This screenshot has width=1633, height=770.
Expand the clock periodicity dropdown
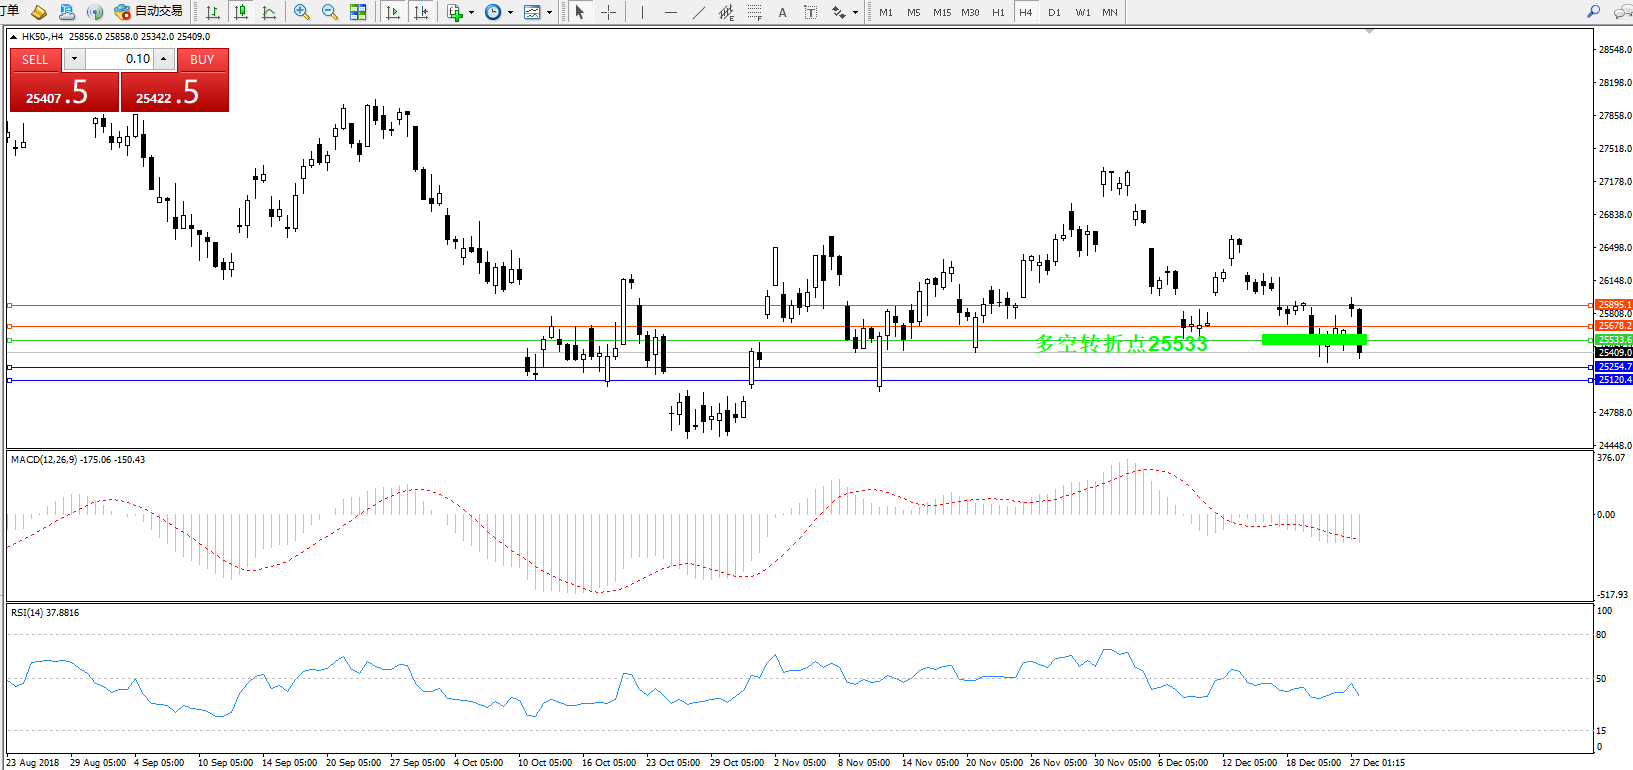(510, 13)
